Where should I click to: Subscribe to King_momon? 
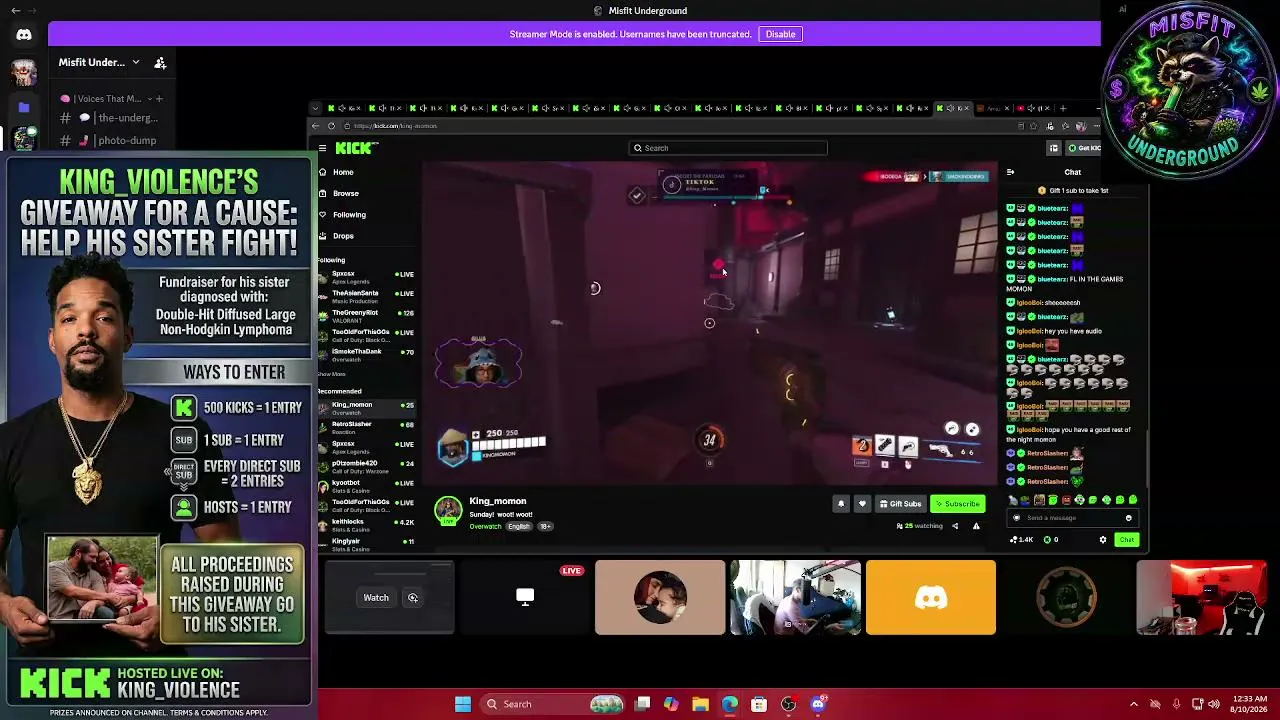coord(957,504)
